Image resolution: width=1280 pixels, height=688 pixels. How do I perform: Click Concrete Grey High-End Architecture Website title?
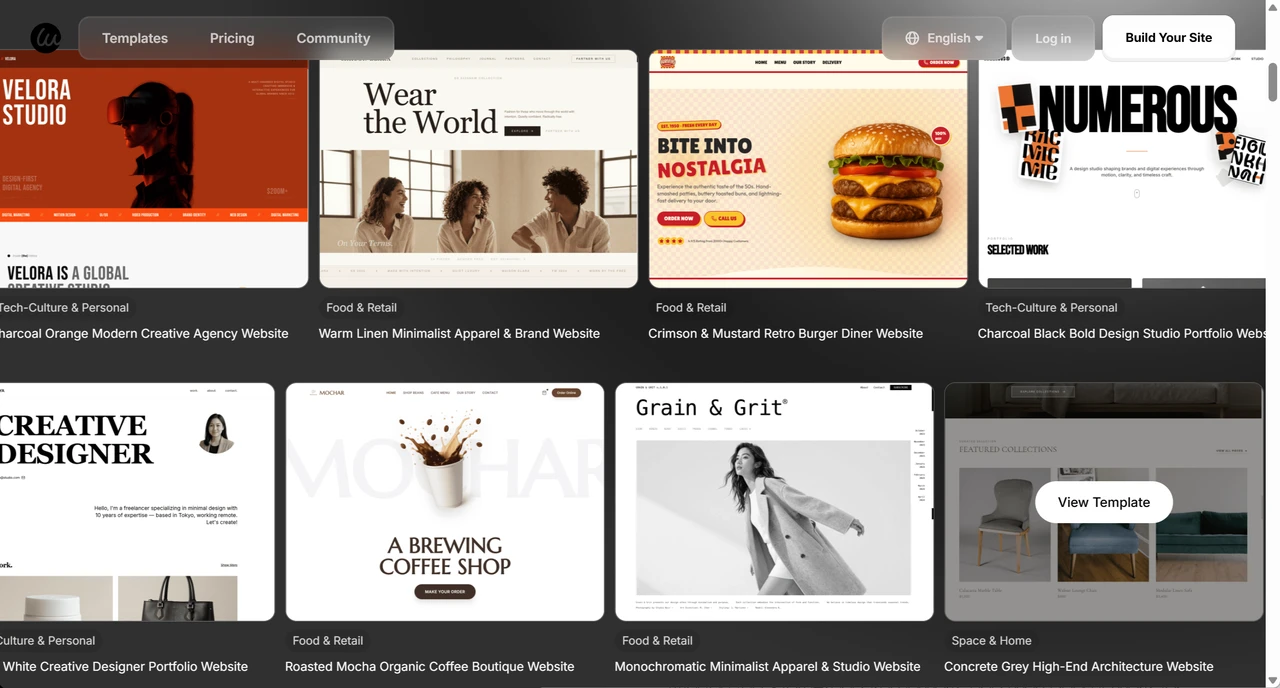pos(1079,667)
